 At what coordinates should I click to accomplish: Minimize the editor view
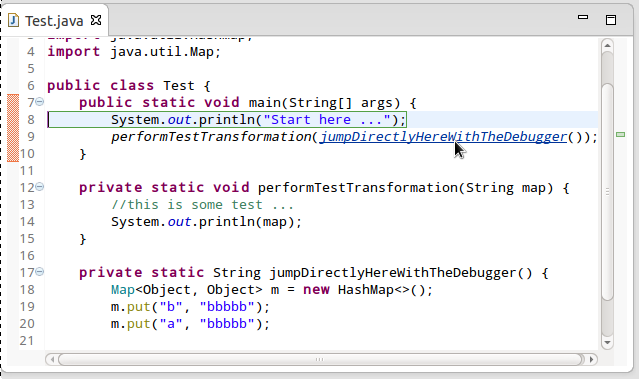583,17
